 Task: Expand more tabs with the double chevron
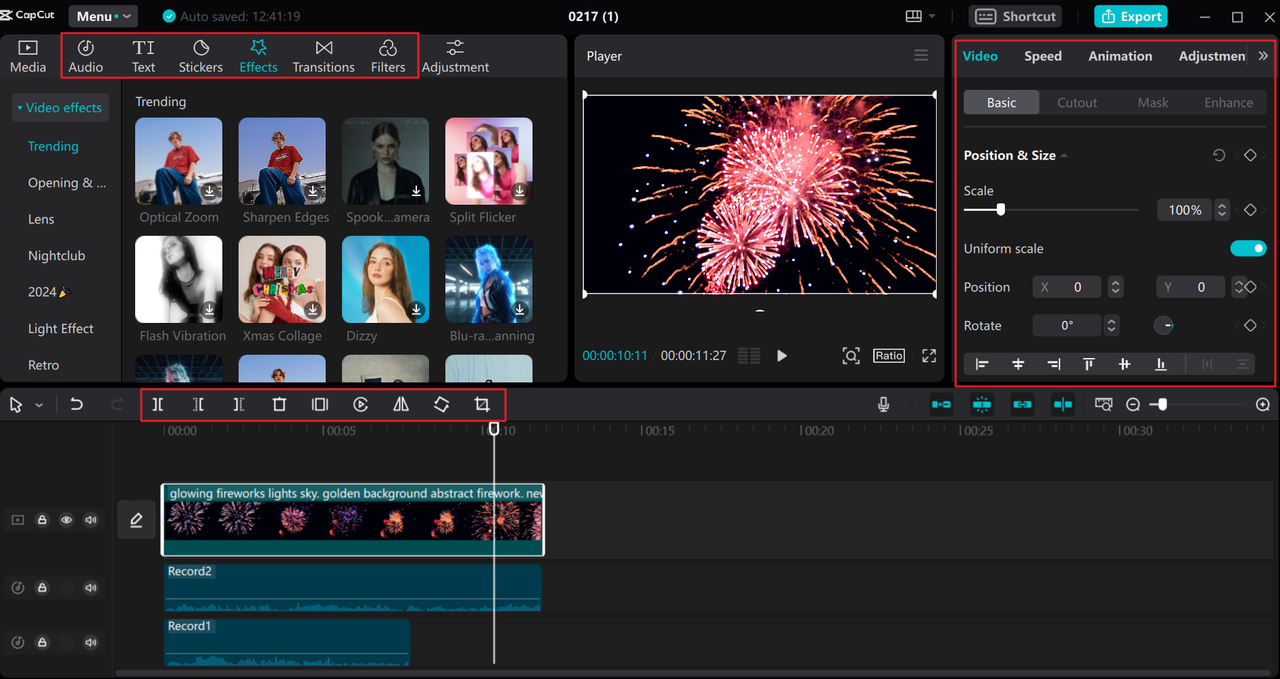pyautogui.click(x=1263, y=56)
